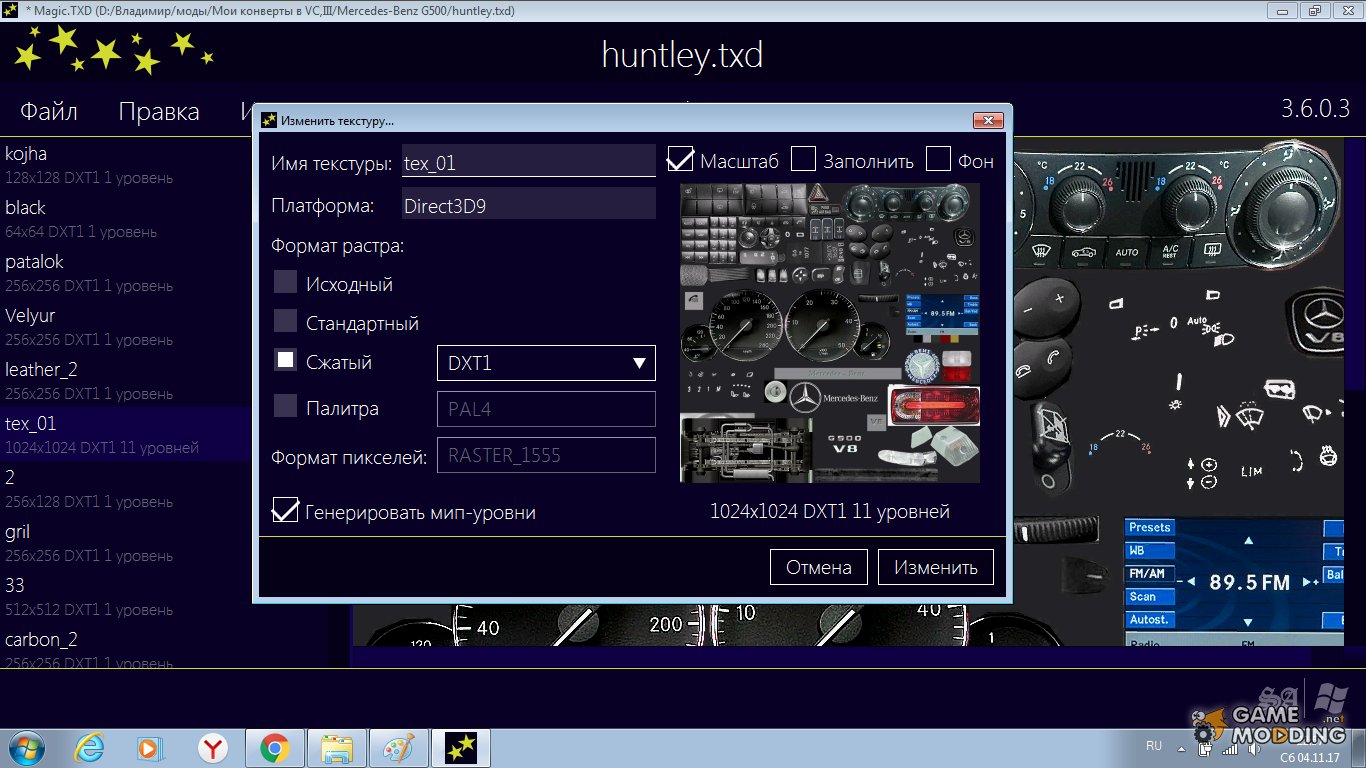Launch Google Chrome from the taskbar
The width and height of the screenshot is (1366, 768).
275,748
